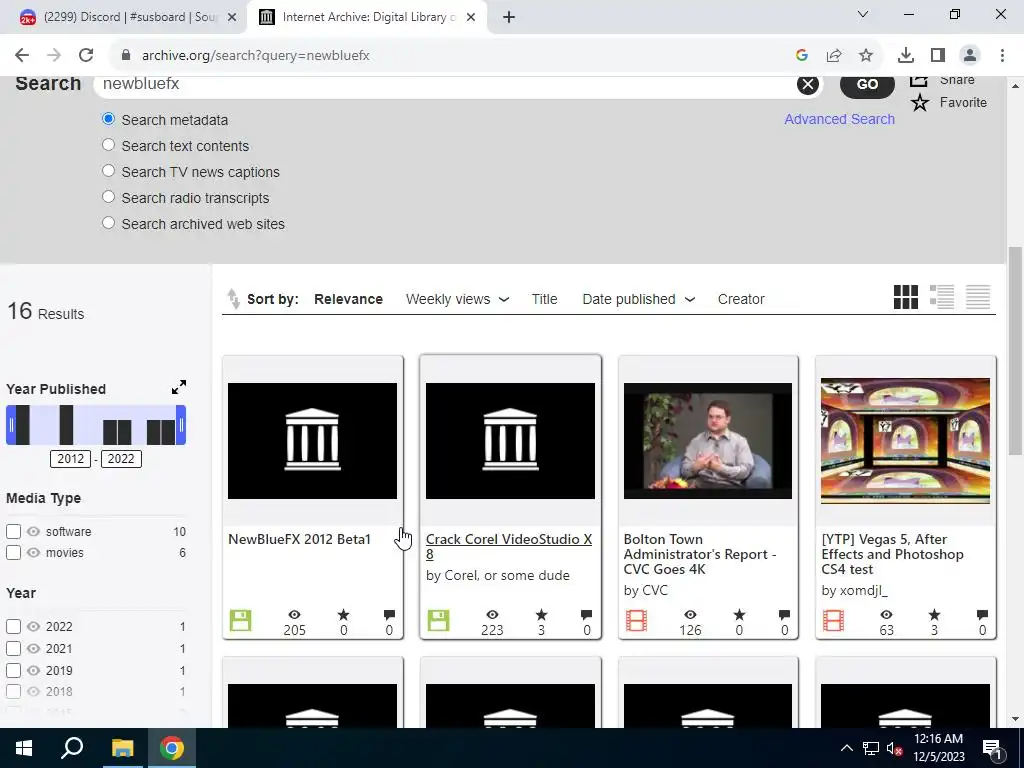Open Advanced Search link
The image size is (1024, 768).
[839, 119]
